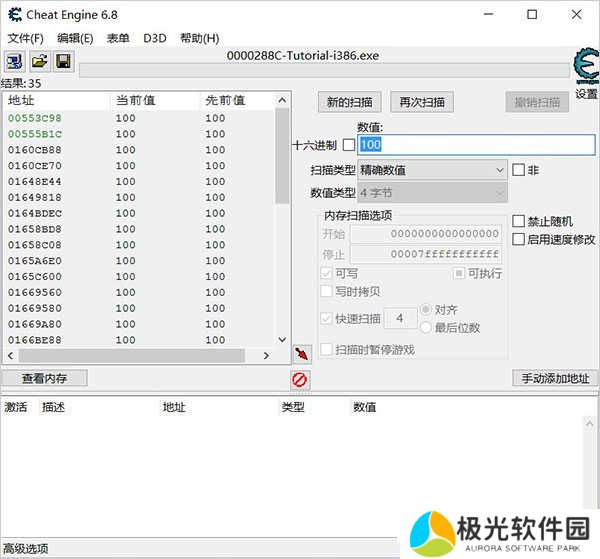
Task: Enable 扫描时暂停游戏 checkbox
Action: 326,350
